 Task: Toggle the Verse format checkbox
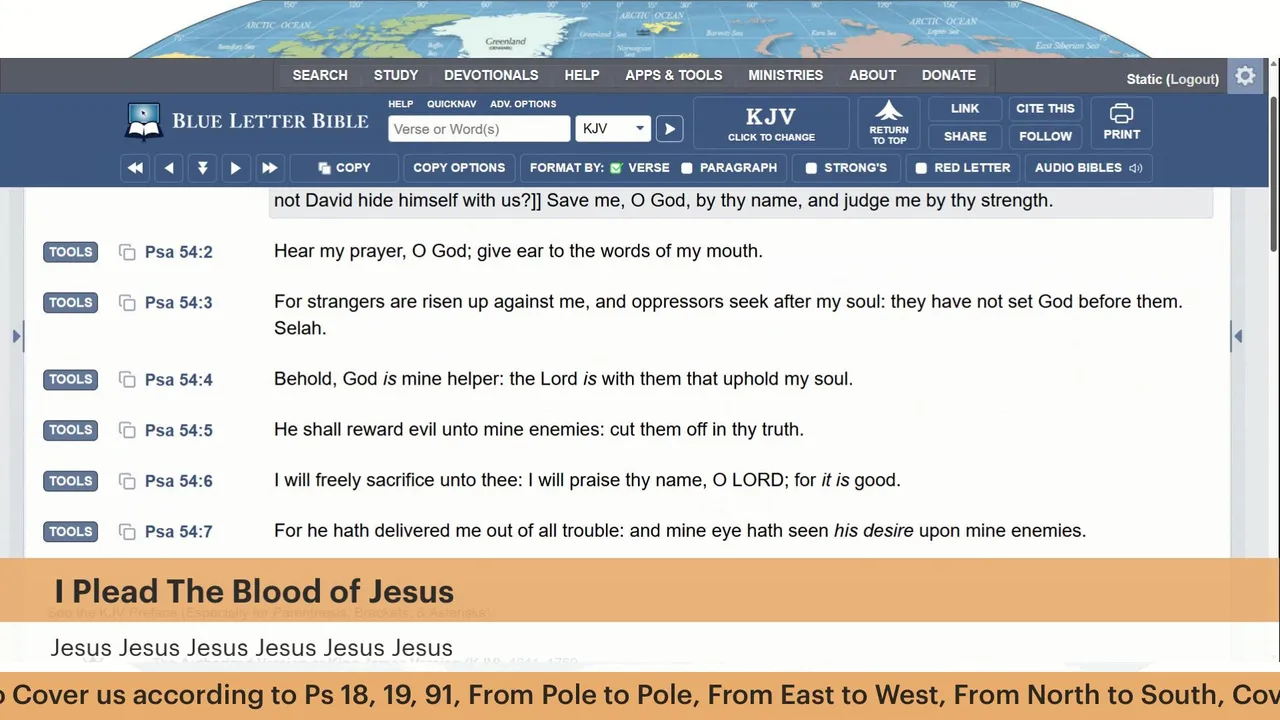coord(616,168)
